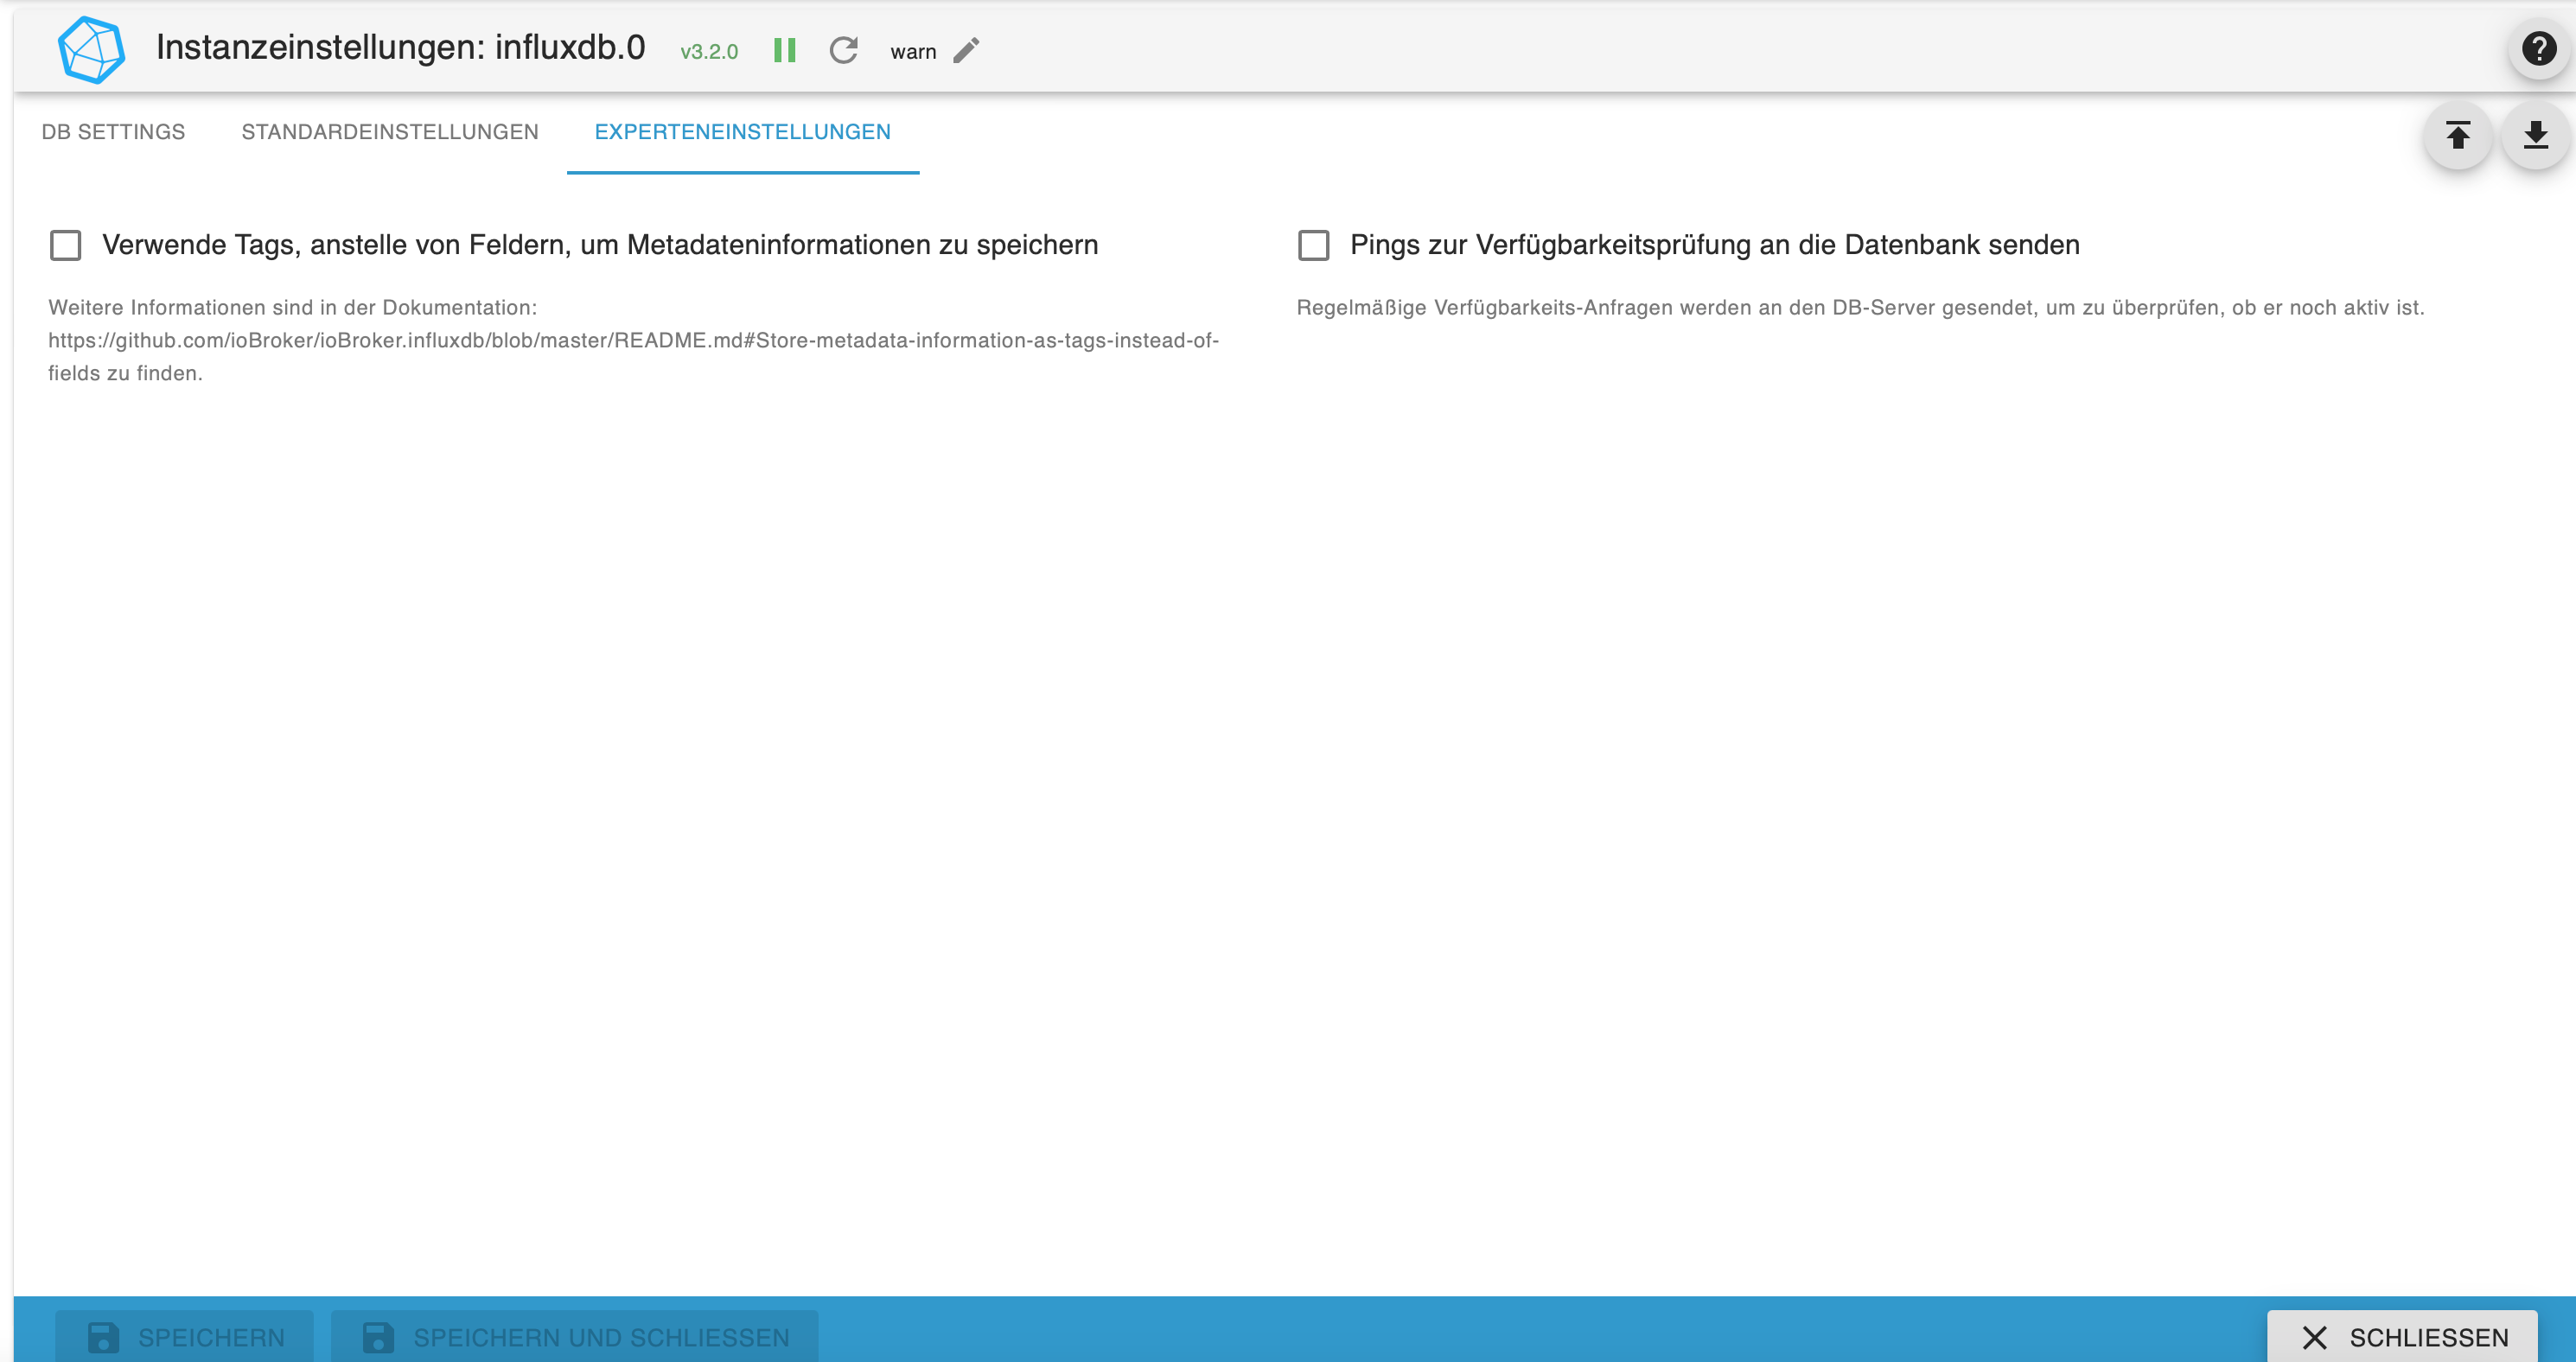Click the SPEICHERN button
This screenshot has height=1362, width=2576.
[x=183, y=1336]
